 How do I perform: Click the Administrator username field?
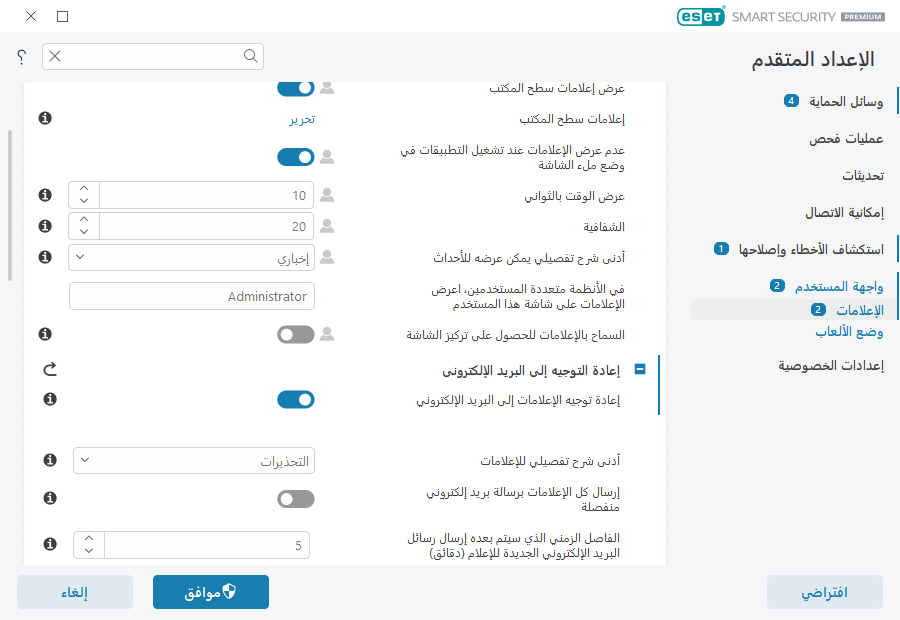click(193, 296)
